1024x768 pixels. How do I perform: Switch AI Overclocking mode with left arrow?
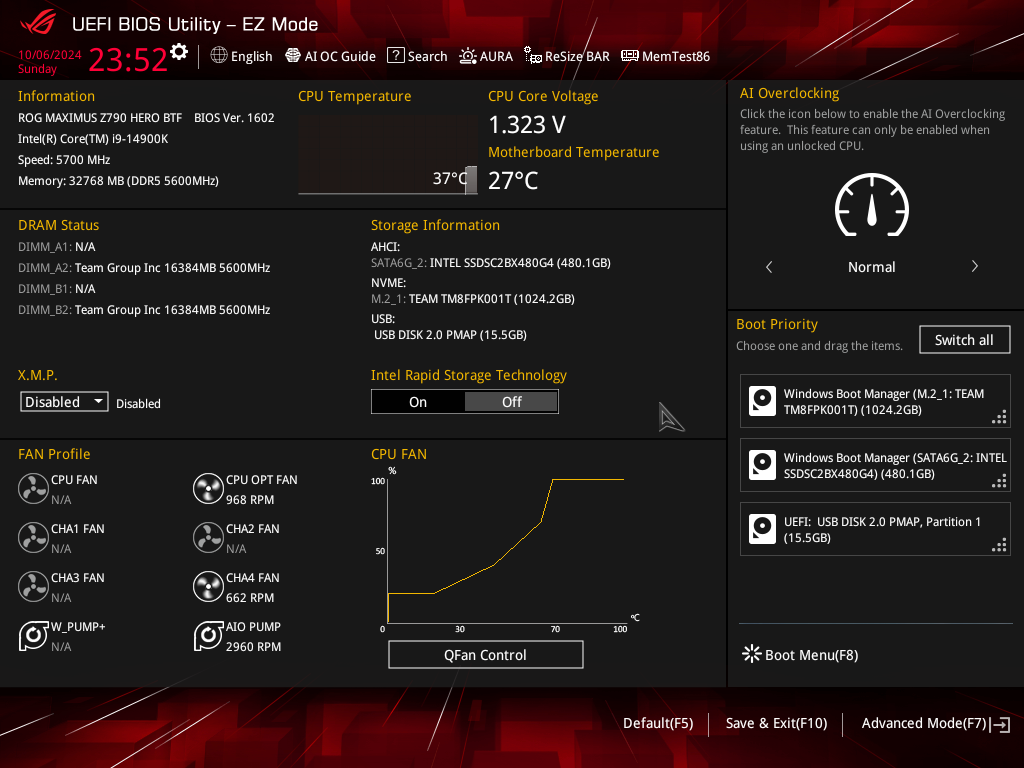point(769,266)
